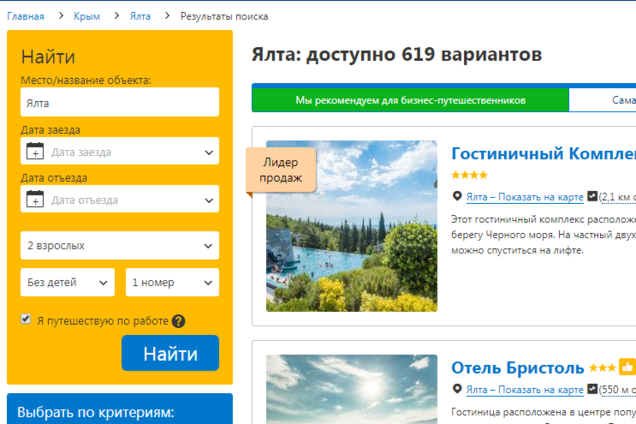Open Дата отъезда date dropdown
Image resolution: width=636 pixels, height=424 pixels.
point(120,199)
